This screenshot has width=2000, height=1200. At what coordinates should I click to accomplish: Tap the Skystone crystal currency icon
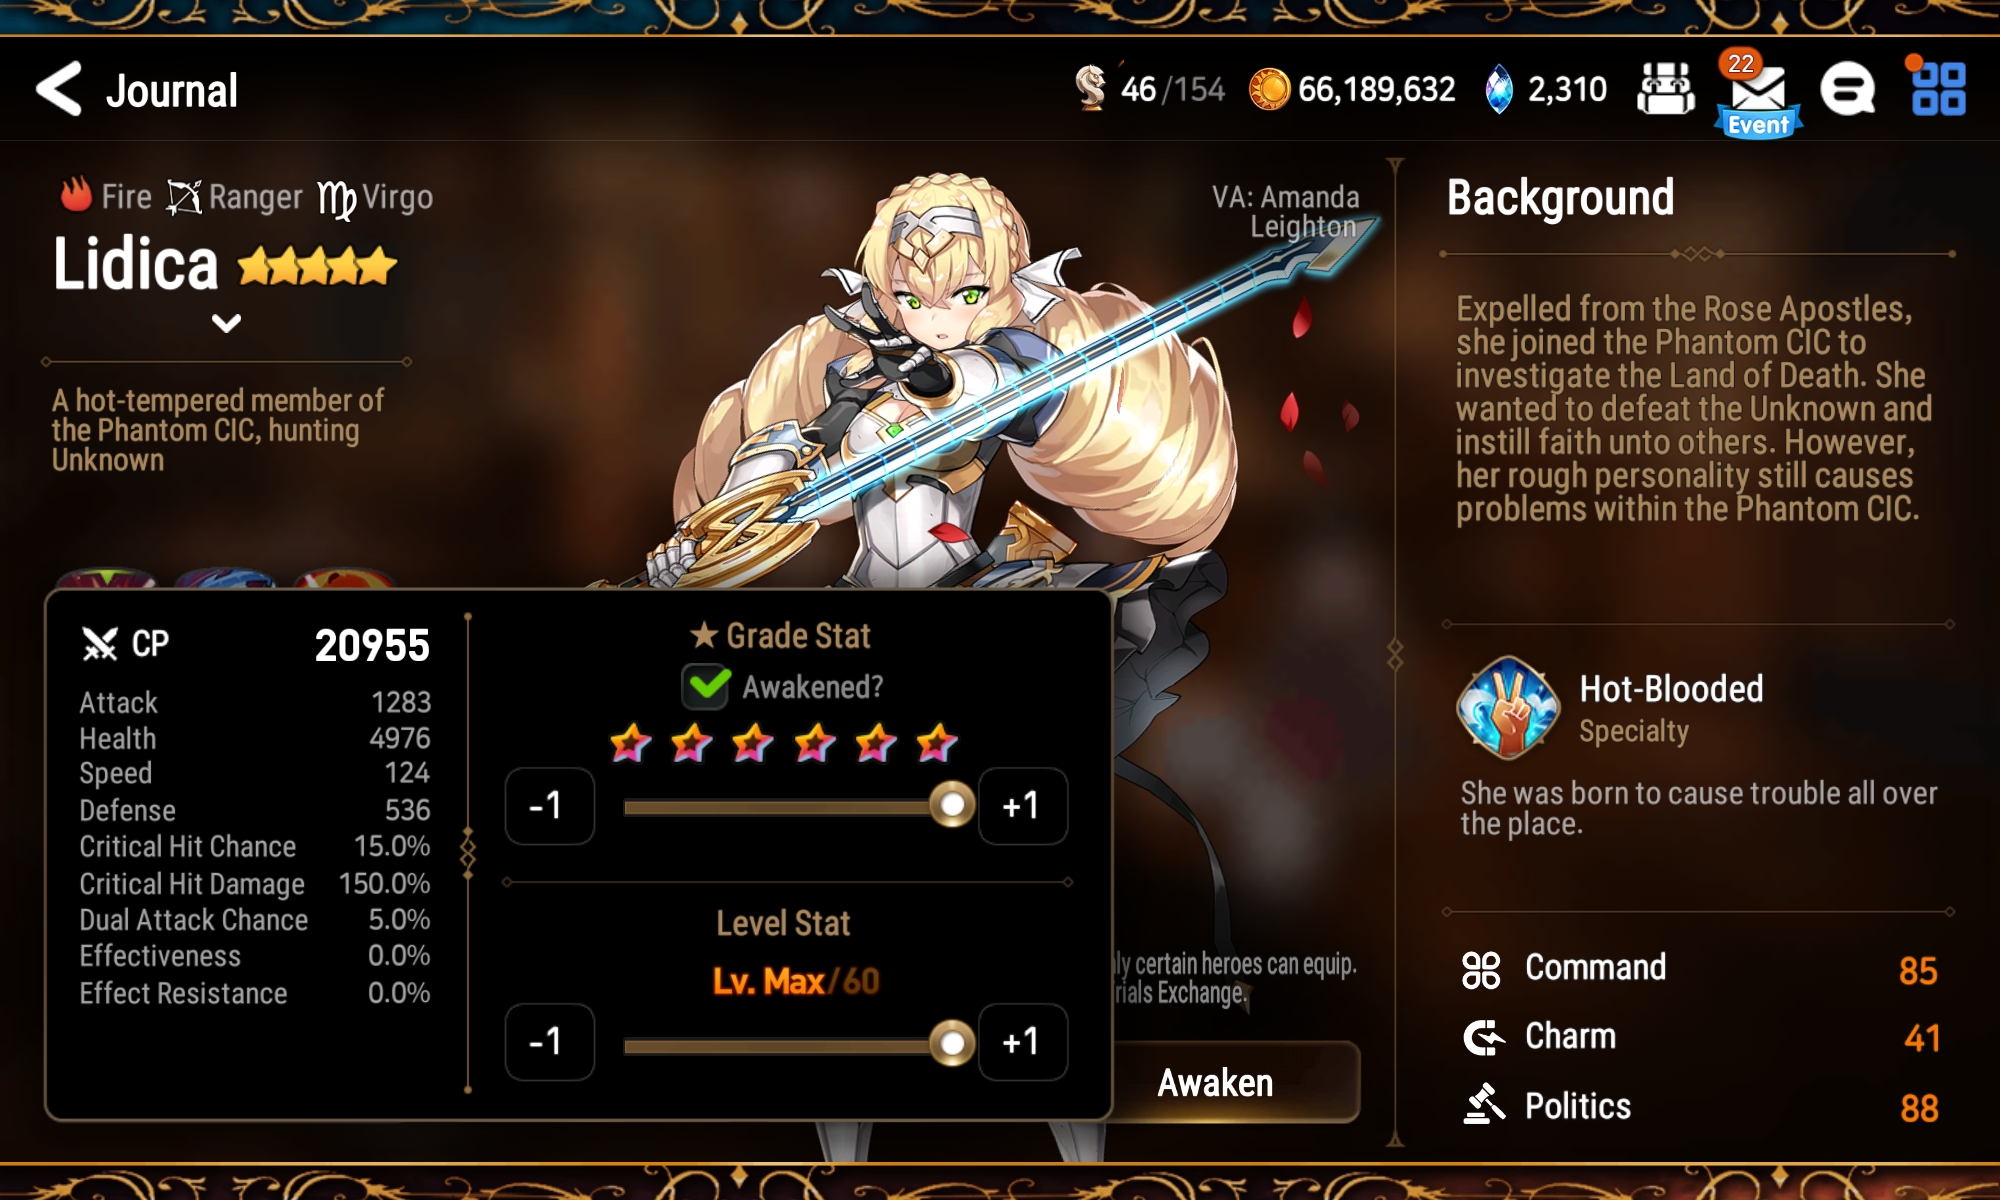click(x=1498, y=90)
